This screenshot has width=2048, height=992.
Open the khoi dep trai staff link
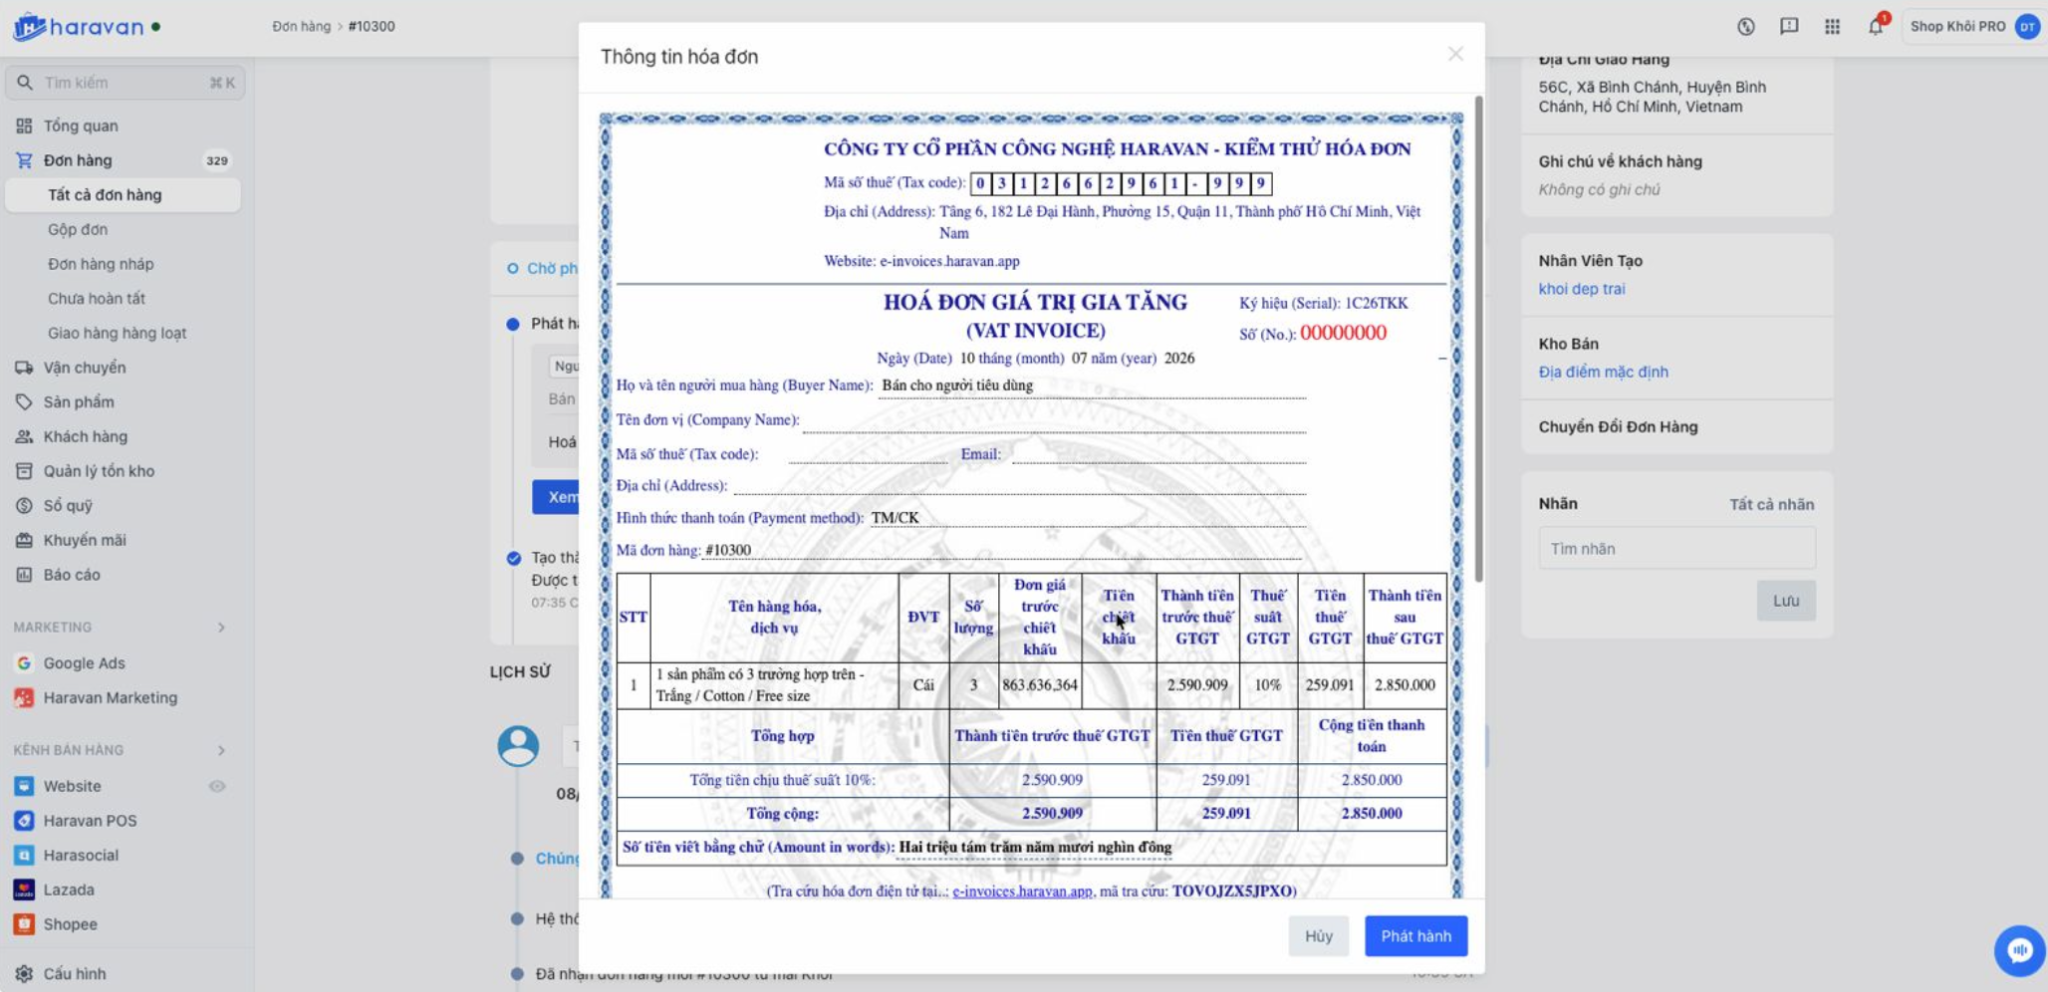pos(1581,289)
